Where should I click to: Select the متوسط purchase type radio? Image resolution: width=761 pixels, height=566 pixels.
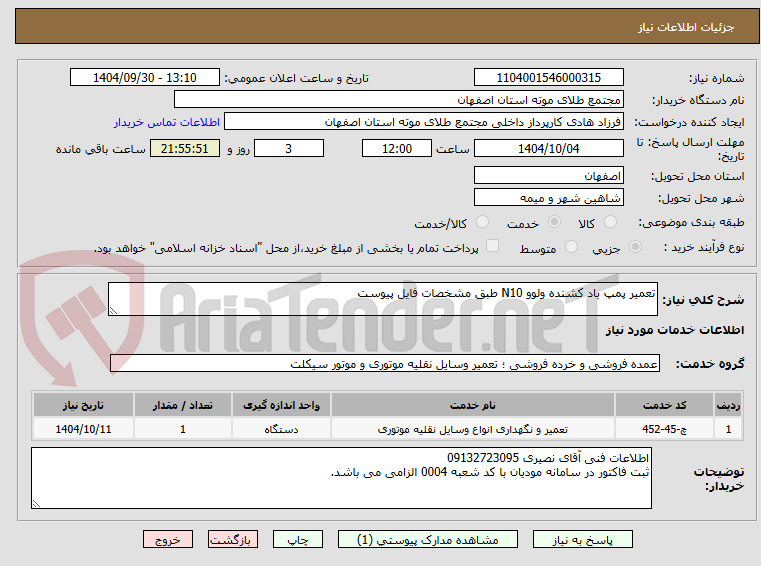[x=571, y=247]
